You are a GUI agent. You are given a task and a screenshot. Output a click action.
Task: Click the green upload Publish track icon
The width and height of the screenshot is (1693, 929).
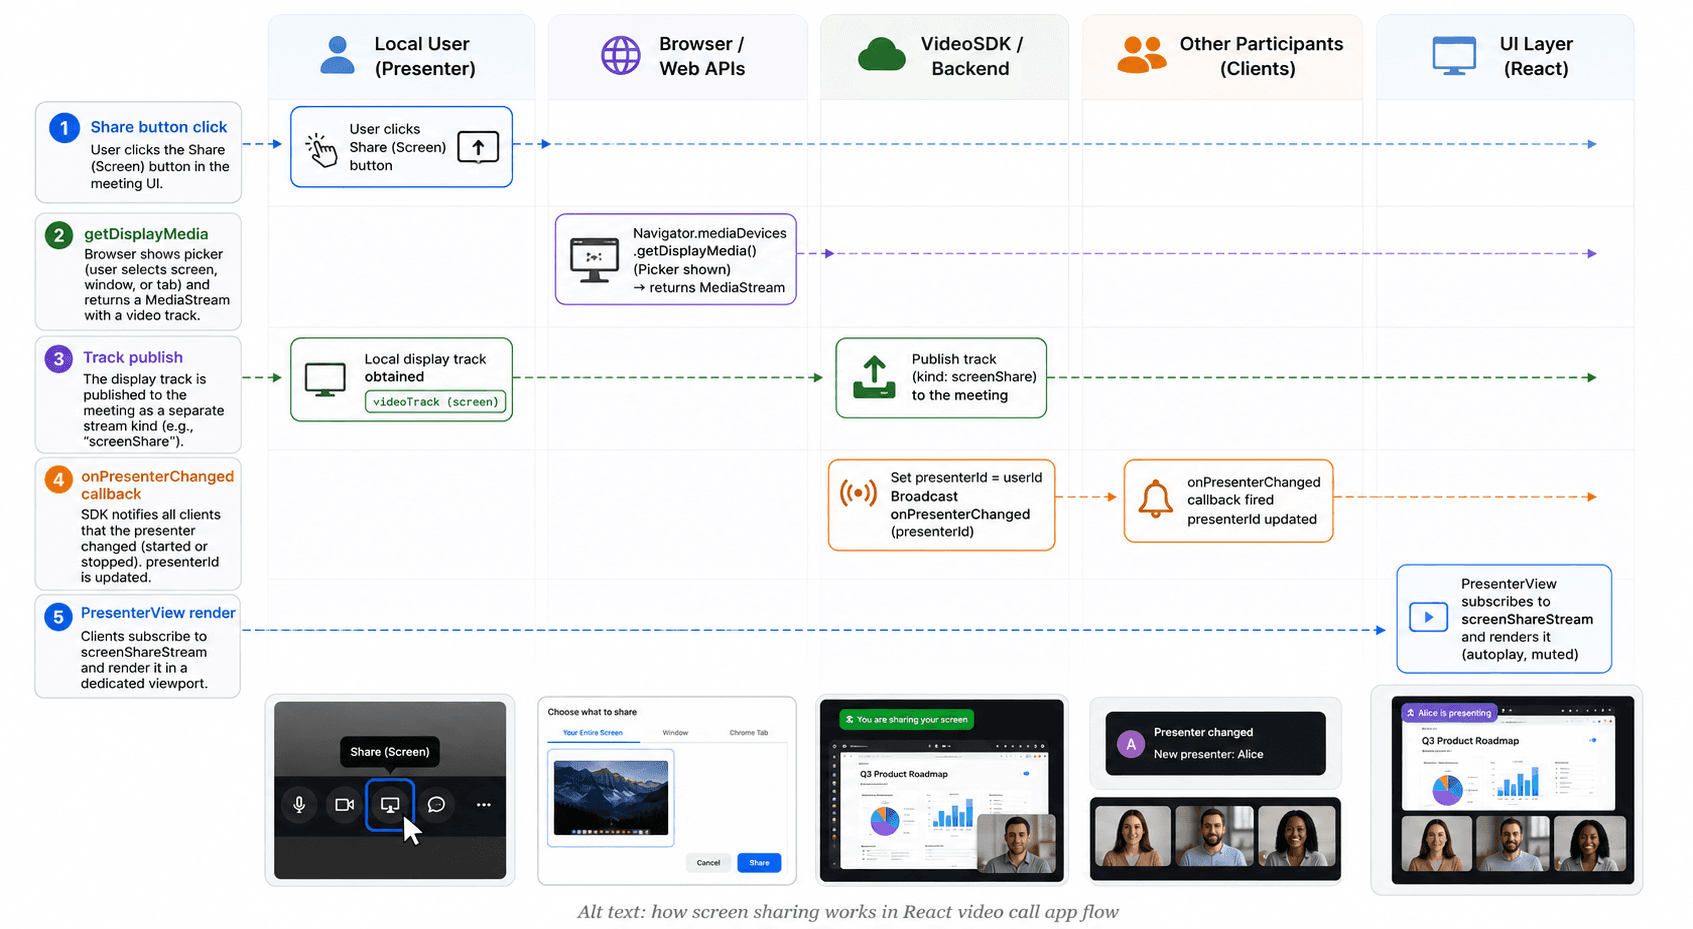tap(874, 378)
